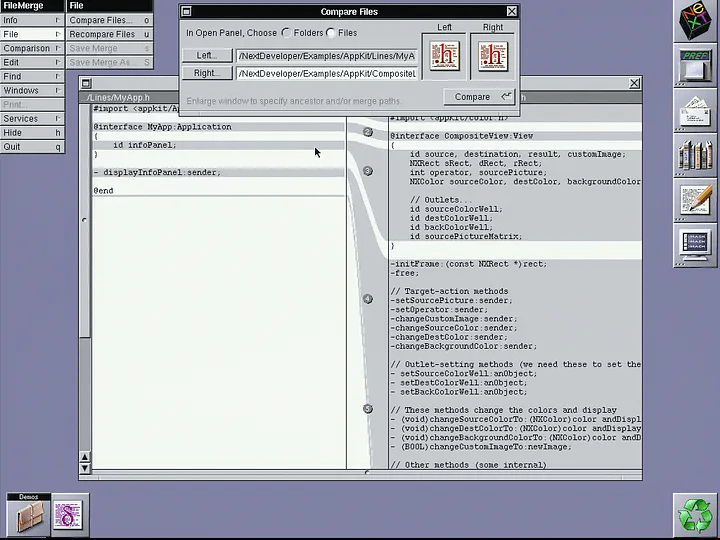This screenshot has width=720, height=540.
Task: Choose Quit from the FileMerge menu
Action: pyautogui.click(x=32, y=147)
